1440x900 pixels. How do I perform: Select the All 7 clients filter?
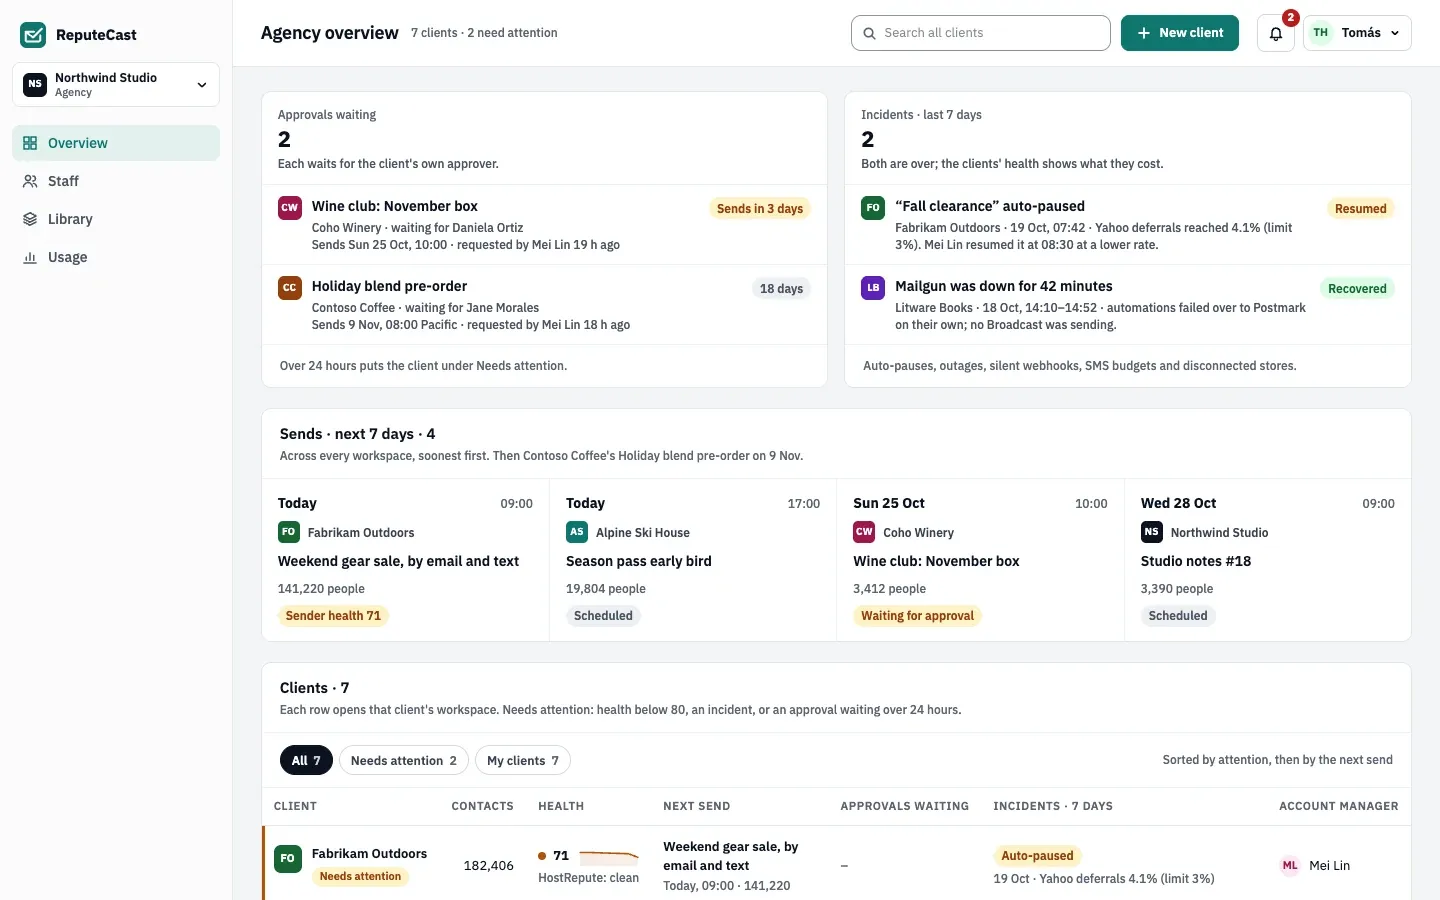tap(306, 760)
